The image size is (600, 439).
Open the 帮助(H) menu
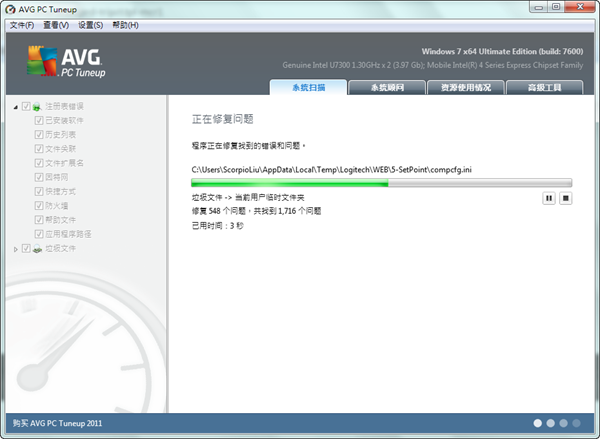pos(125,25)
